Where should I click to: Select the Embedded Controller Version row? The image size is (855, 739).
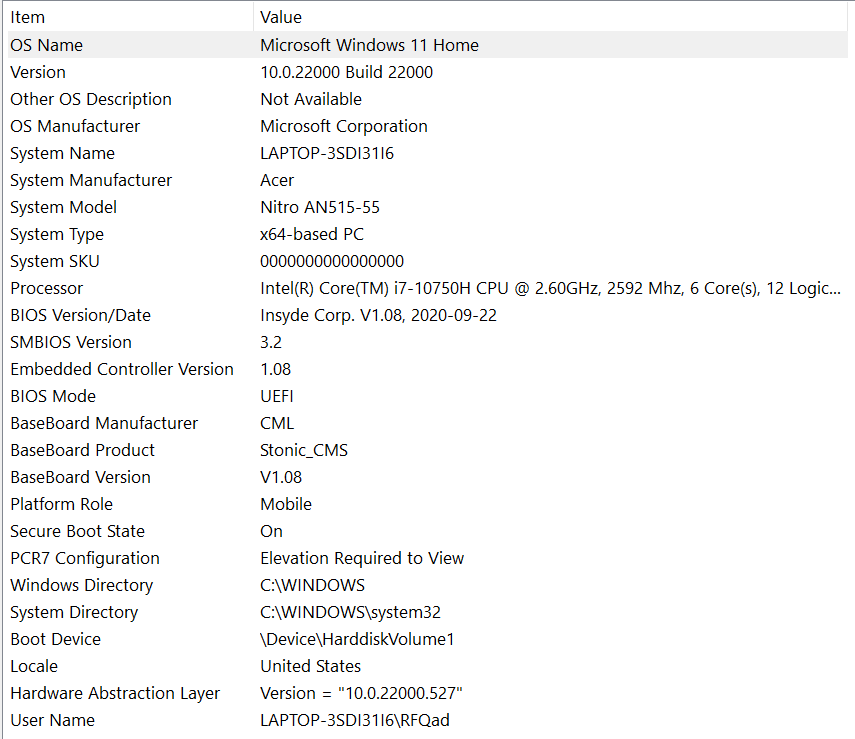click(x=428, y=369)
